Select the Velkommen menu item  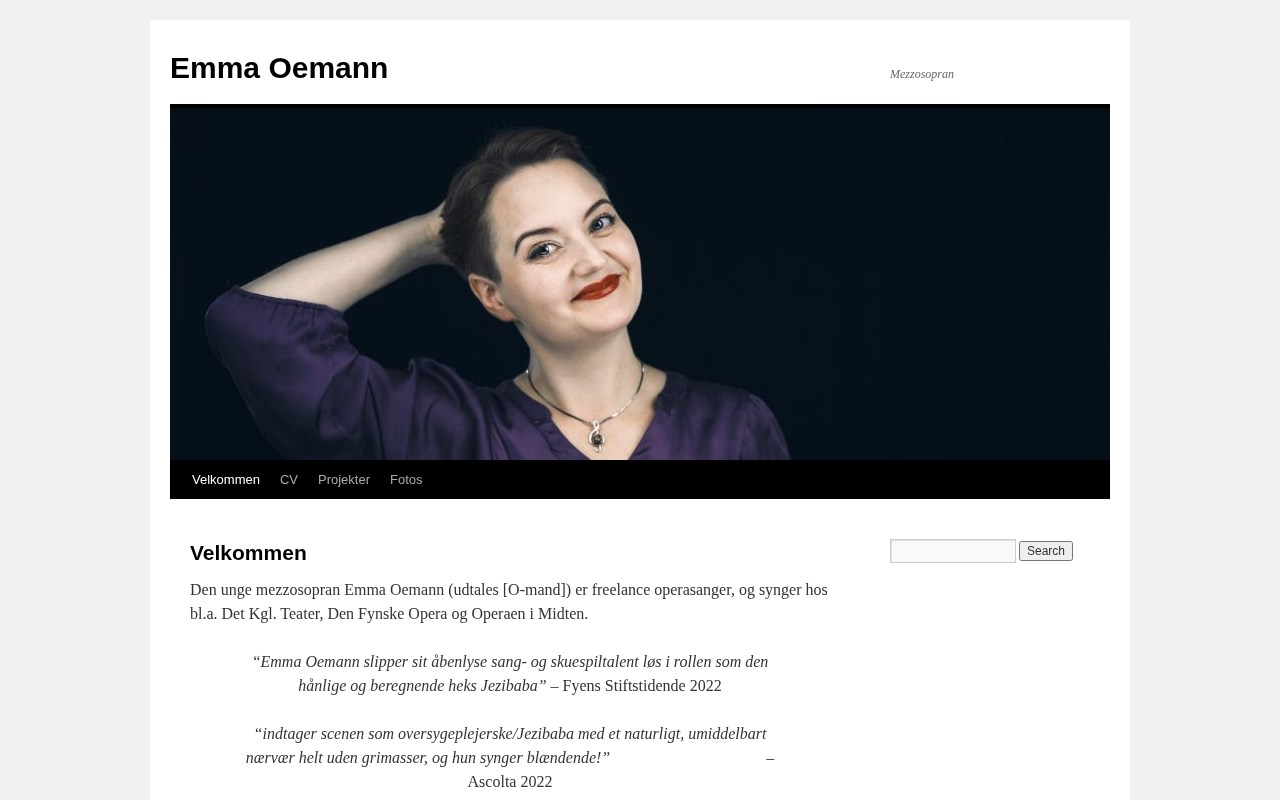226,480
